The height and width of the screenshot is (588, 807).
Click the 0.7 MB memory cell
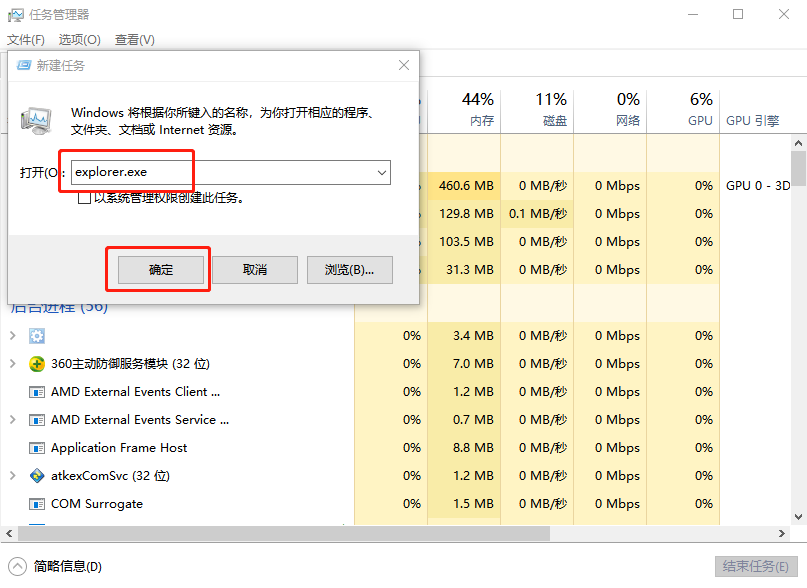point(464,420)
